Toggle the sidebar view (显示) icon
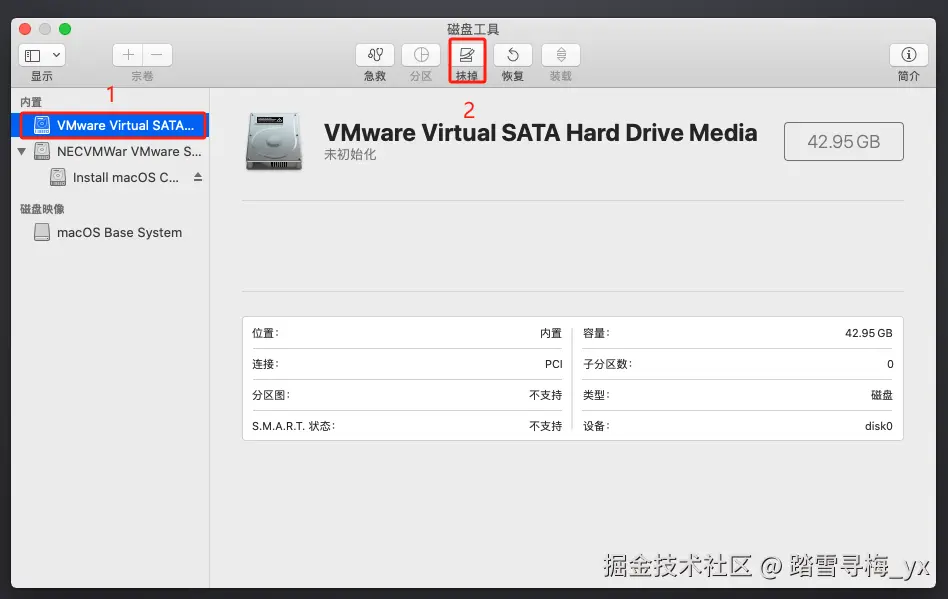 (33, 56)
